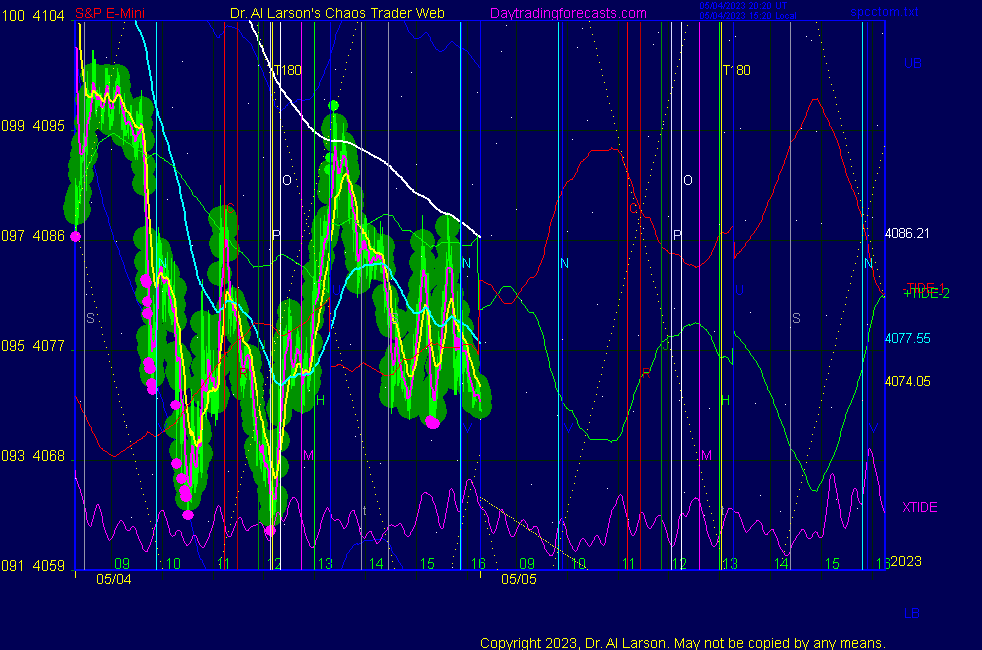The width and height of the screenshot is (982, 650).
Task: Click the '13' hour label on 05/04
Action: (325, 564)
